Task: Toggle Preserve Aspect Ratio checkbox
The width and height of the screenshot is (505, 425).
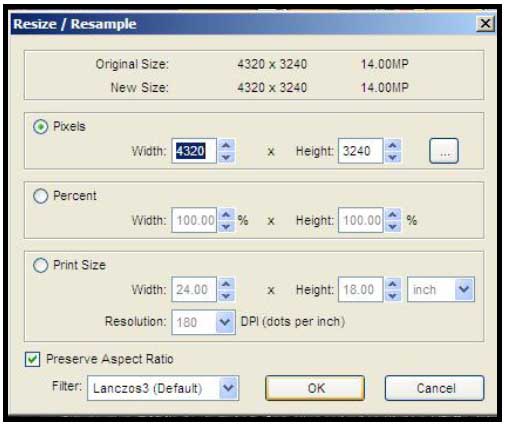Action: [x=33, y=359]
